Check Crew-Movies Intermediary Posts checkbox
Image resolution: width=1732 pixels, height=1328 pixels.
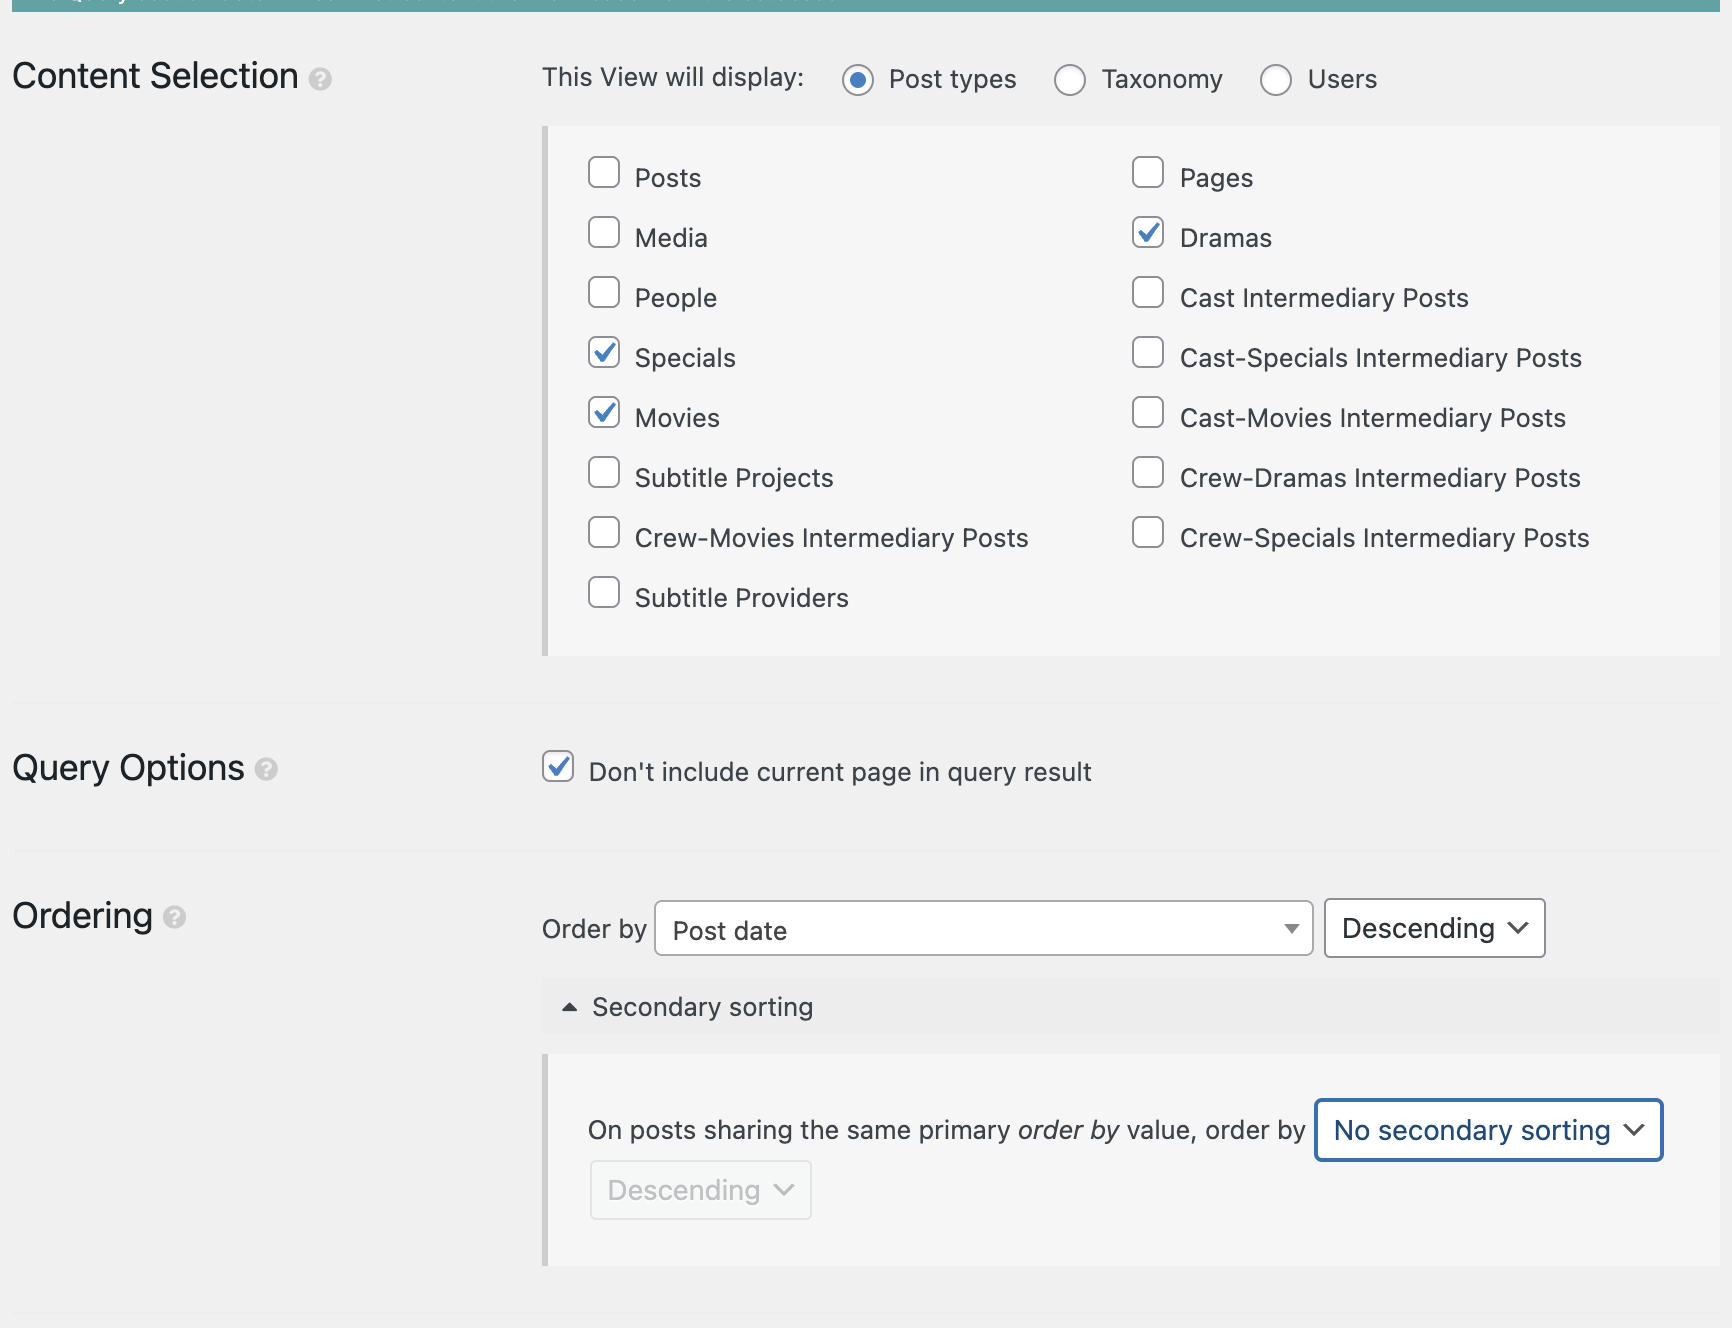click(x=604, y=532)
